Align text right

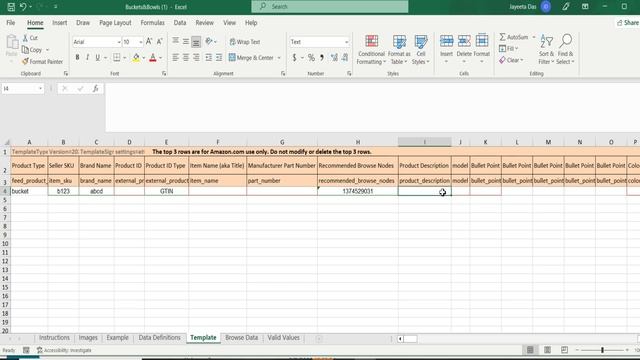click(196, 58)
